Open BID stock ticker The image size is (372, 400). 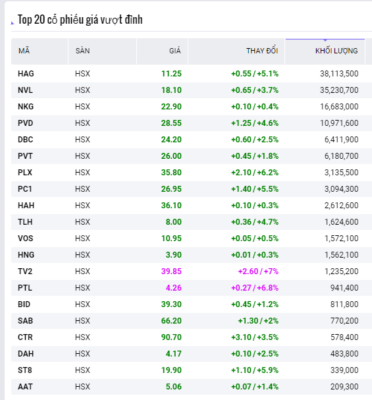click(24, 304)
